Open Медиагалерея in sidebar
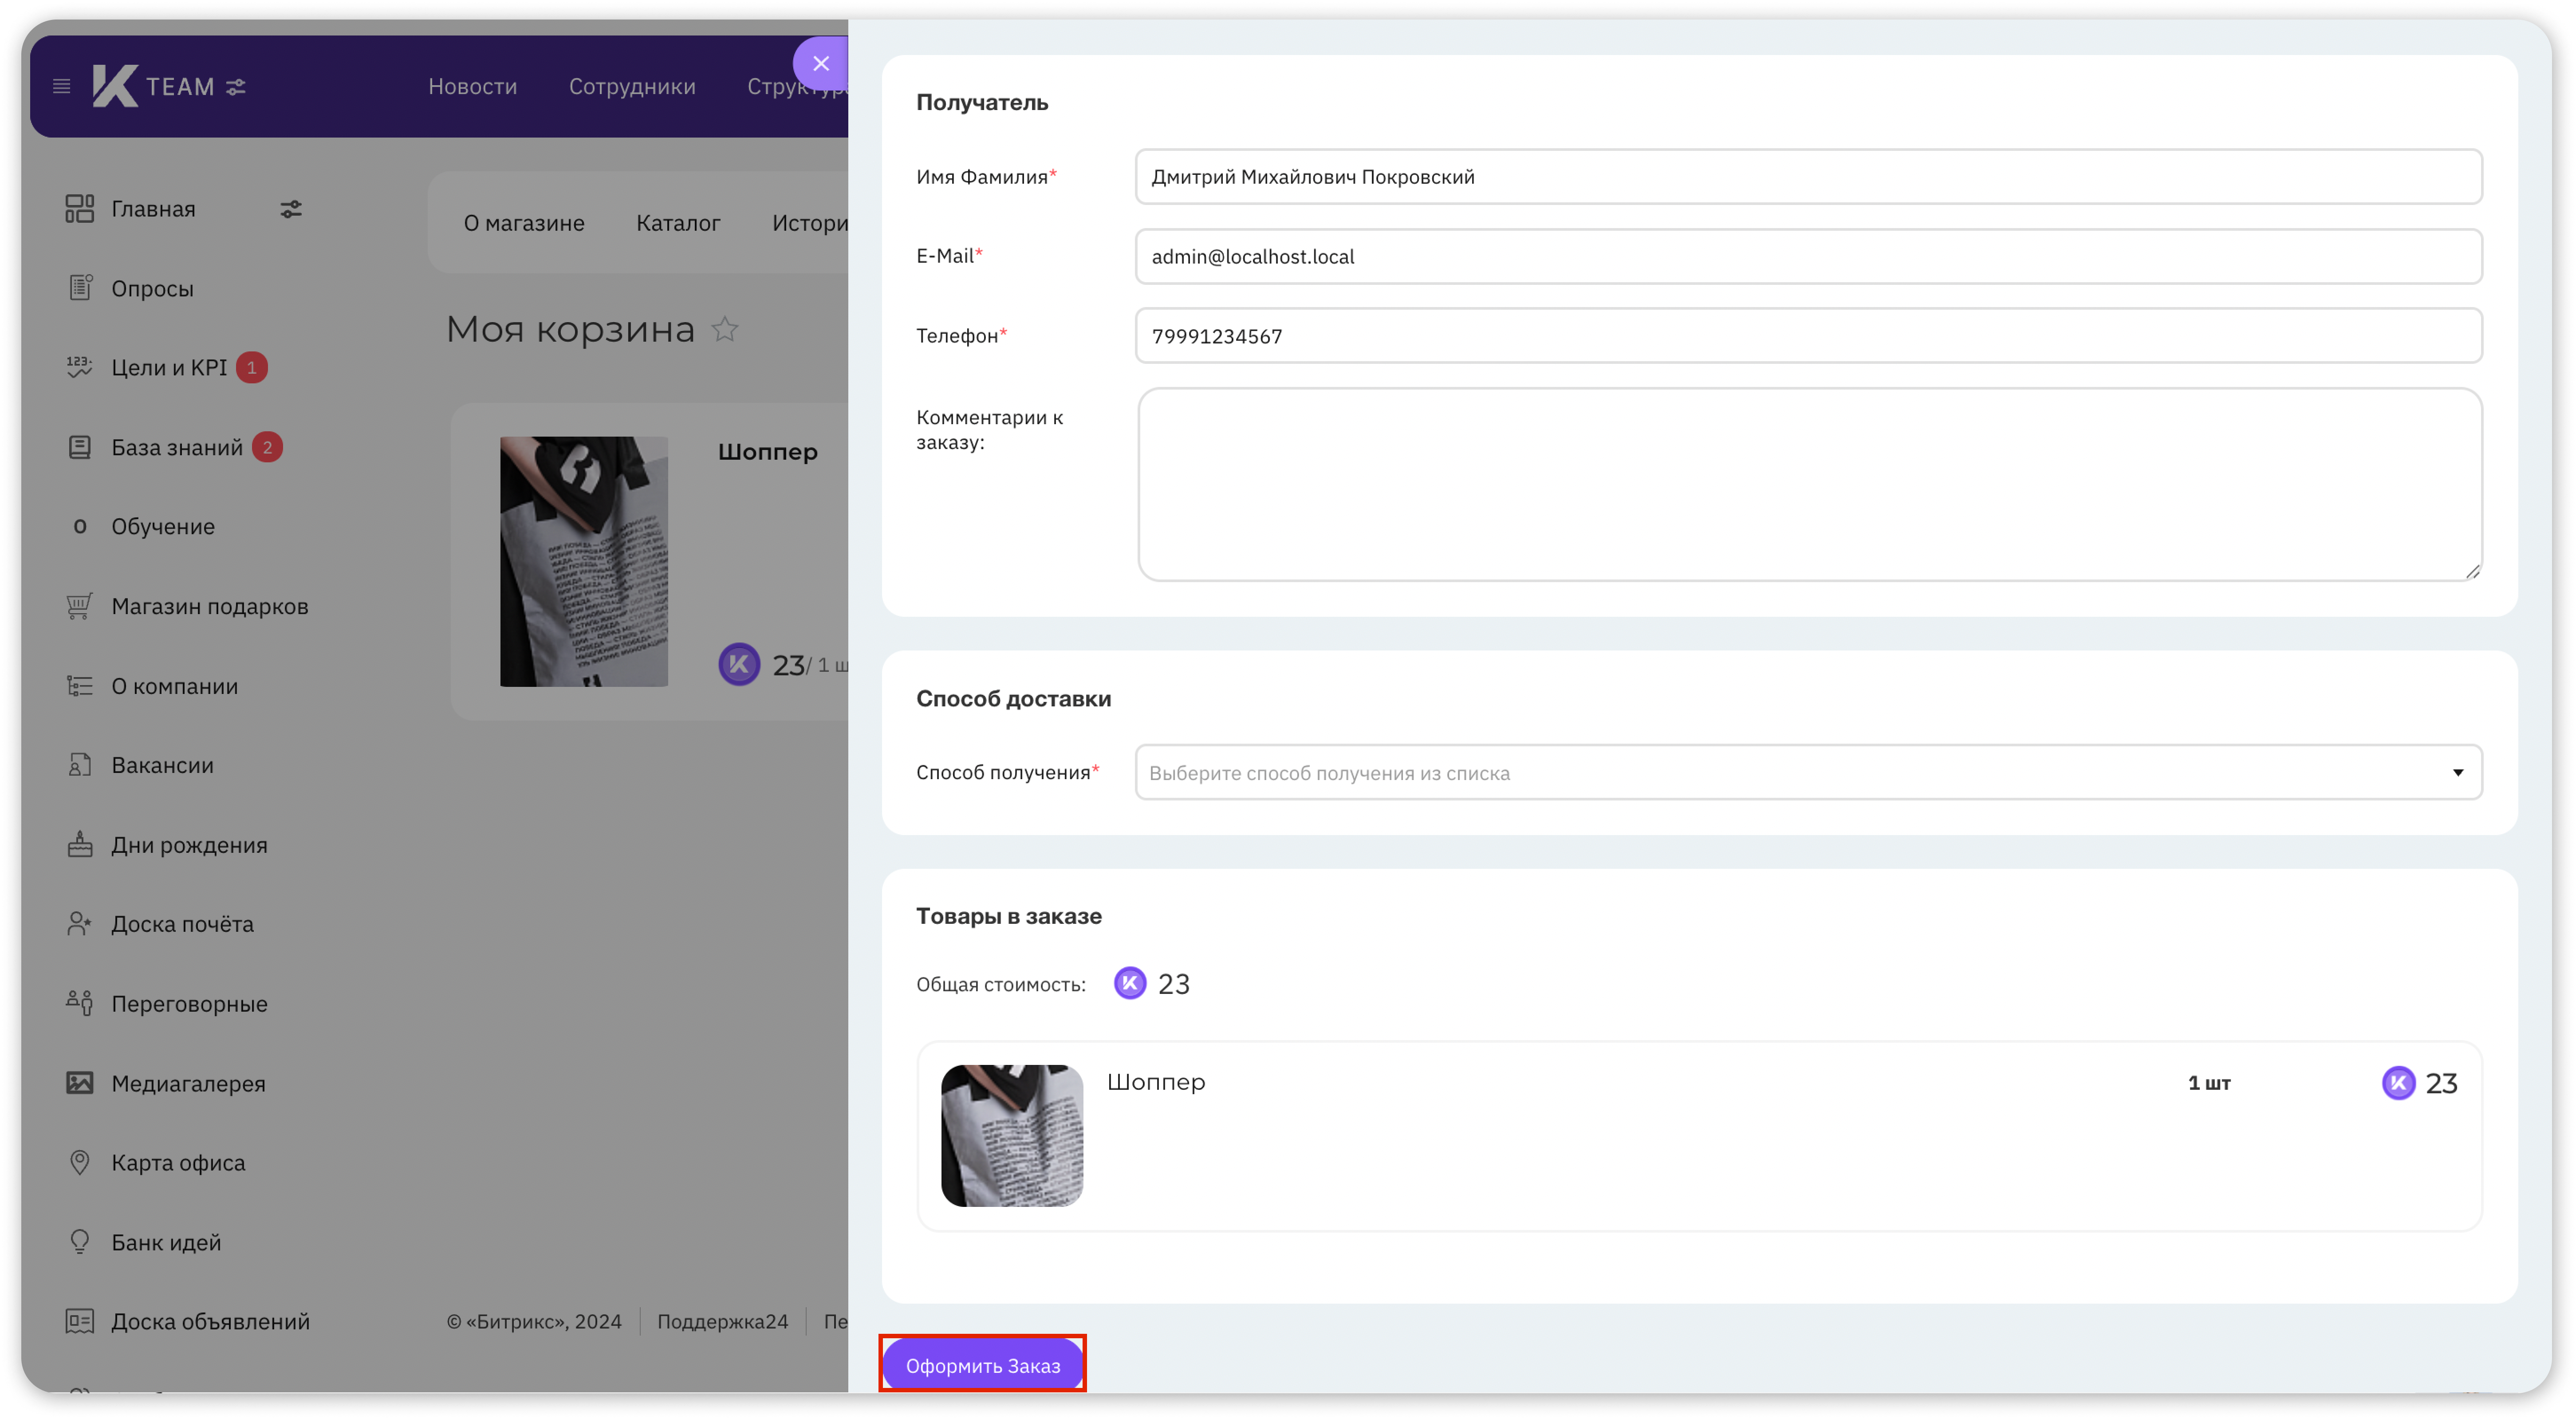The height and width of the screenshot is (1419, 2576). [188, 1083]
